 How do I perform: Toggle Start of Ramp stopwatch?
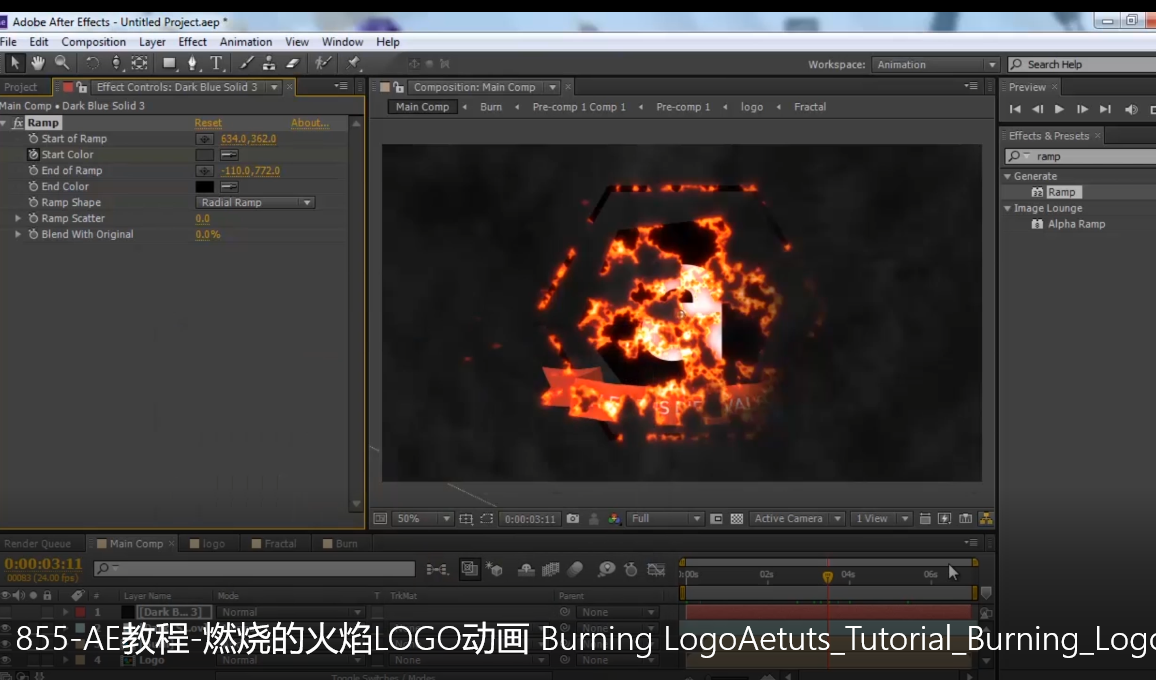pyautogui.click(x=33, y=139)
